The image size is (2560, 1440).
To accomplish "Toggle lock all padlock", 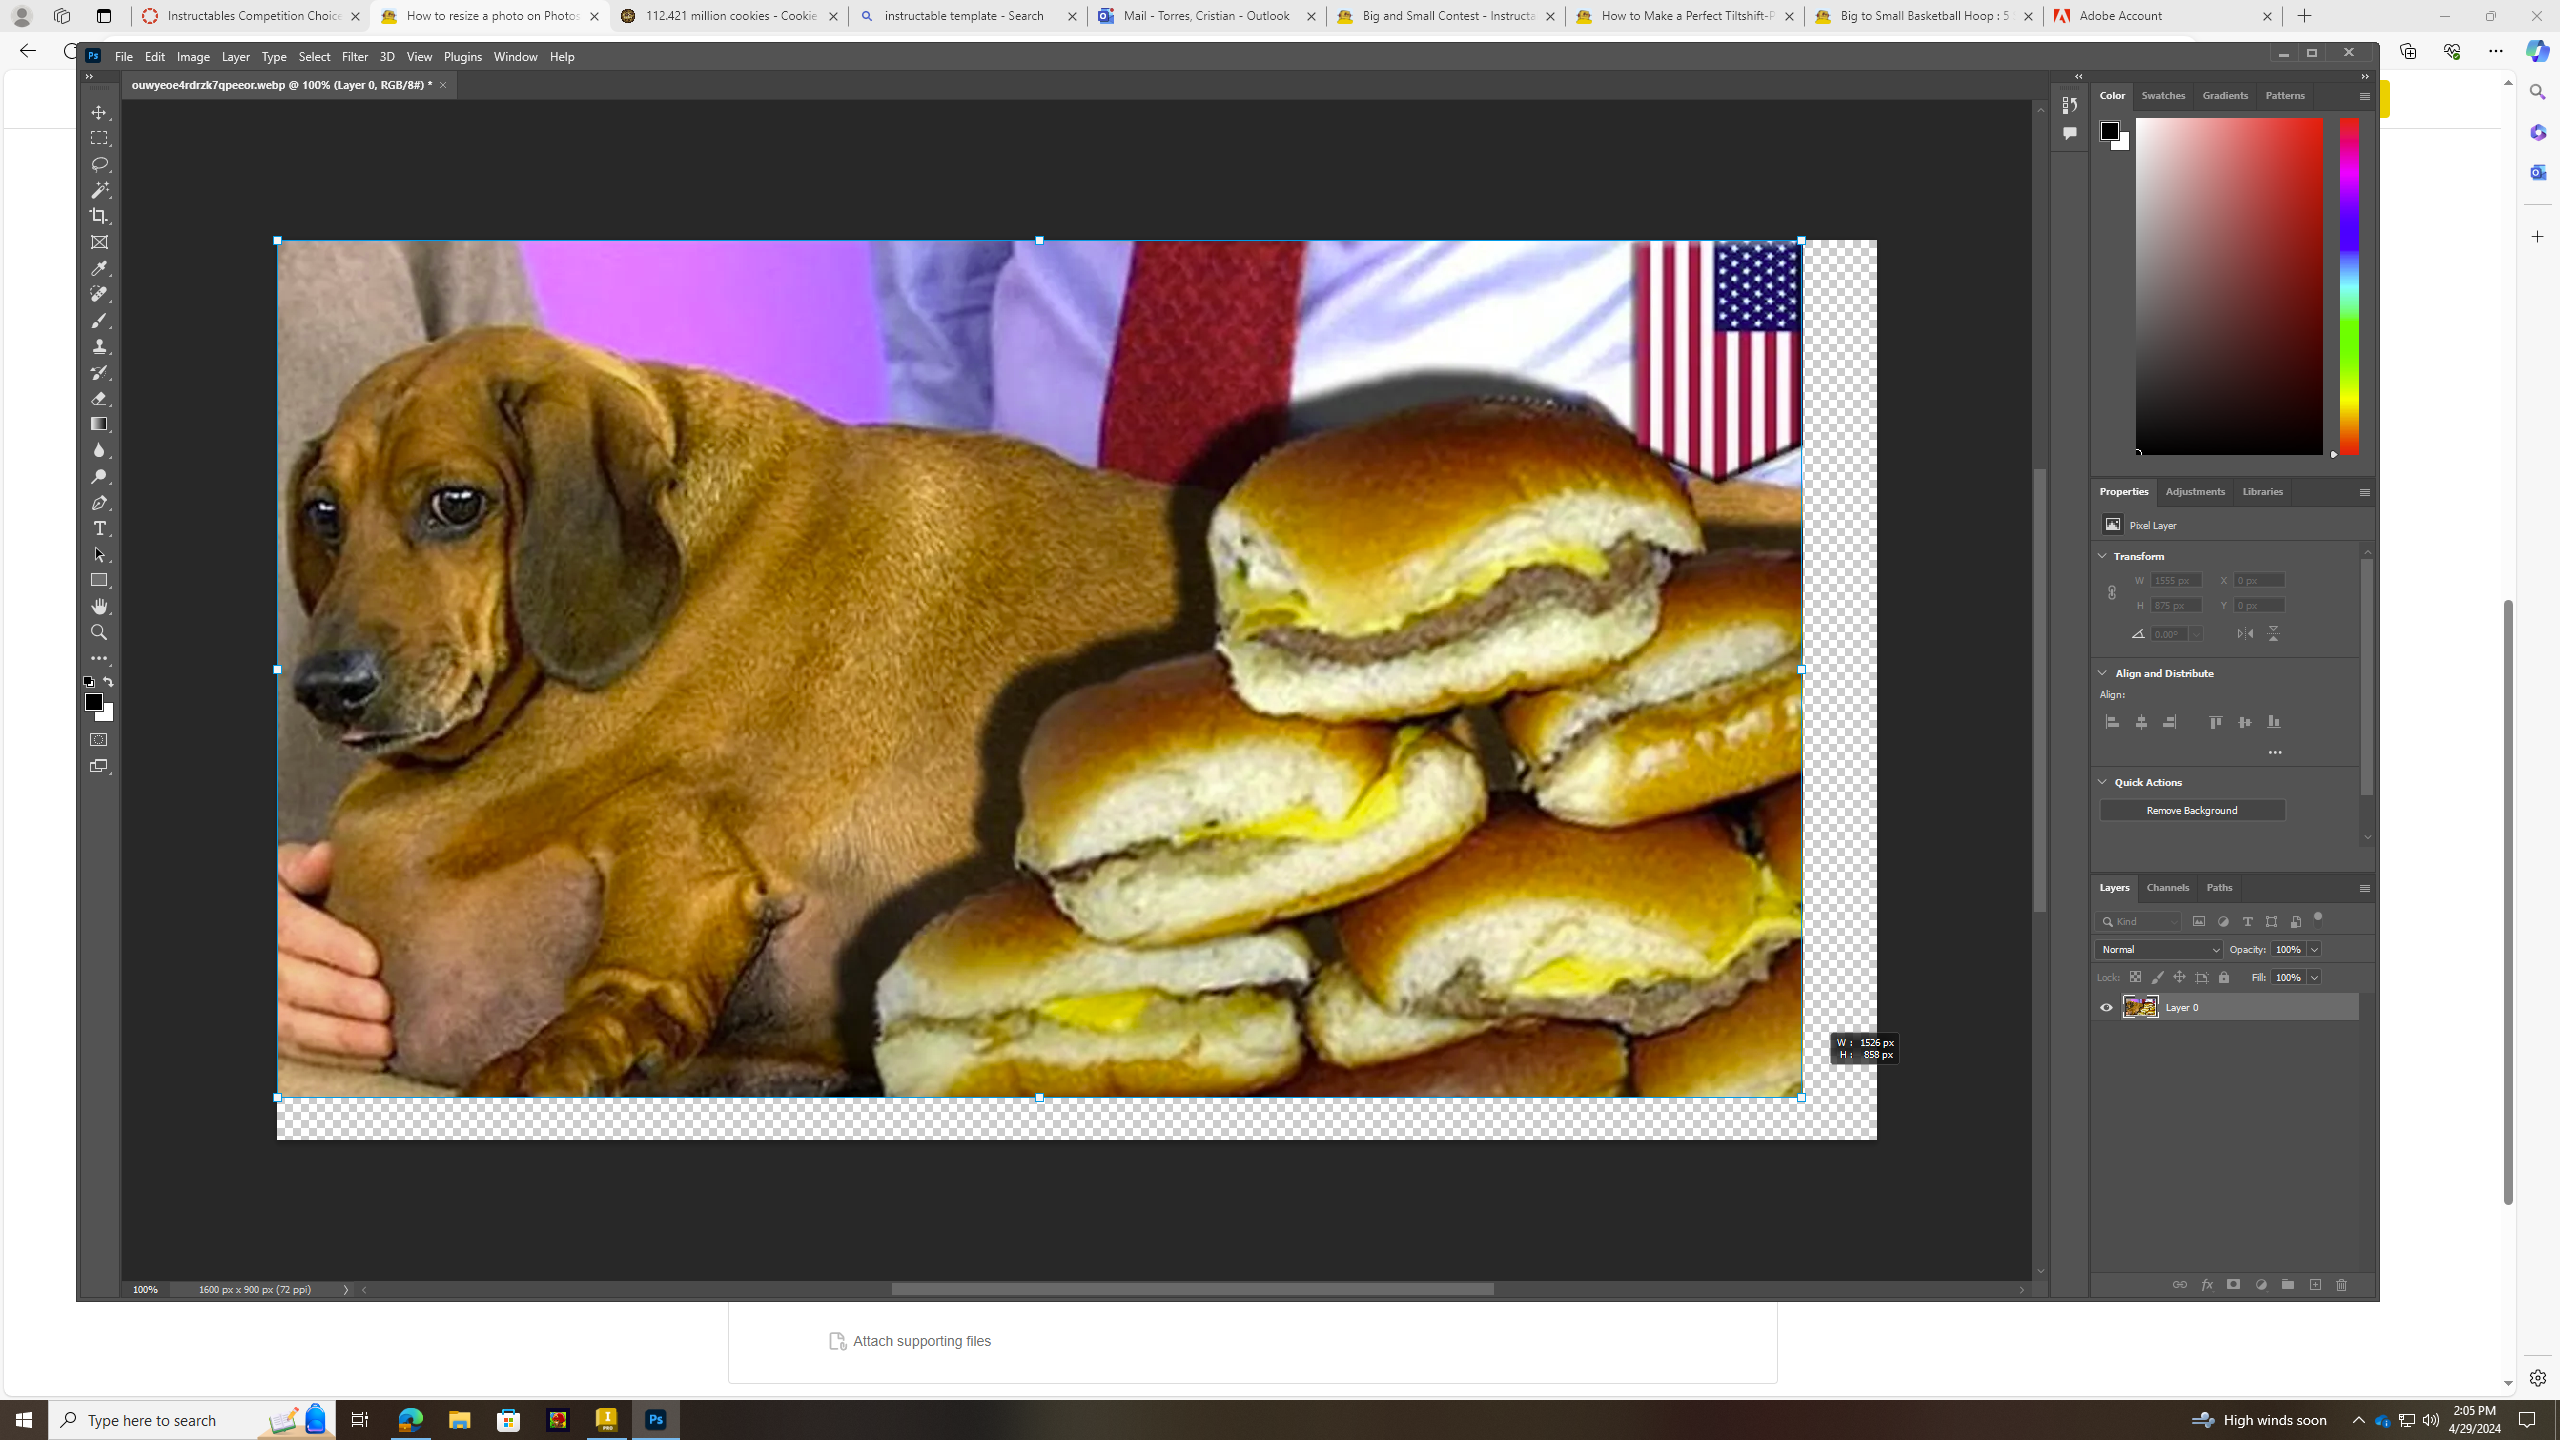I will pyautogui.click(x=2224, y=977).
